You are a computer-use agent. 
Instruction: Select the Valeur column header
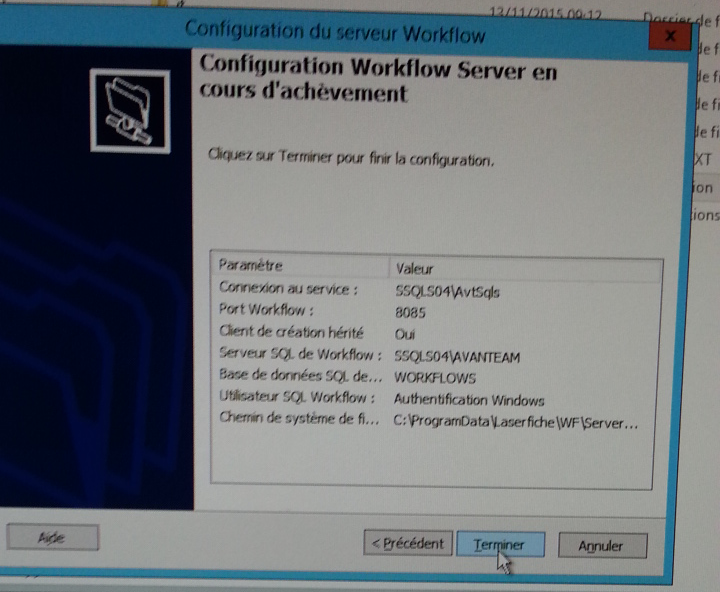(526, 269)
